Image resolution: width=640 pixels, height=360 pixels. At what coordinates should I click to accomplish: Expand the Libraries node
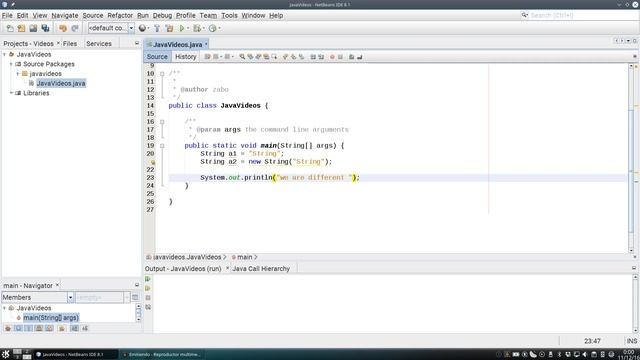11,93
